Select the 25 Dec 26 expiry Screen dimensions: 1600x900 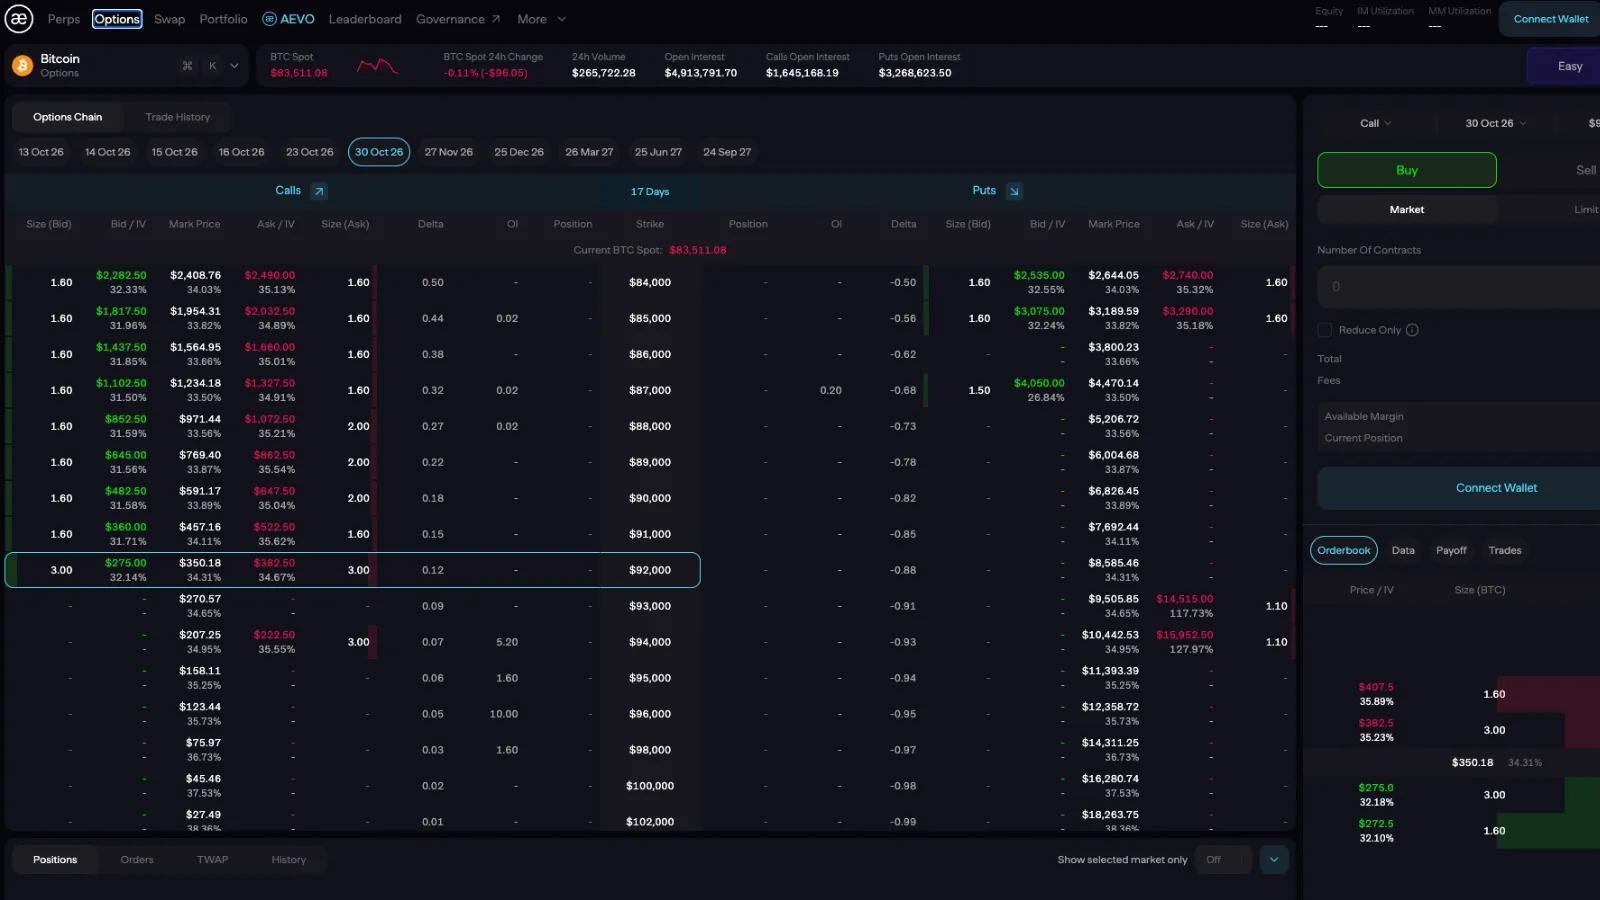519,152
